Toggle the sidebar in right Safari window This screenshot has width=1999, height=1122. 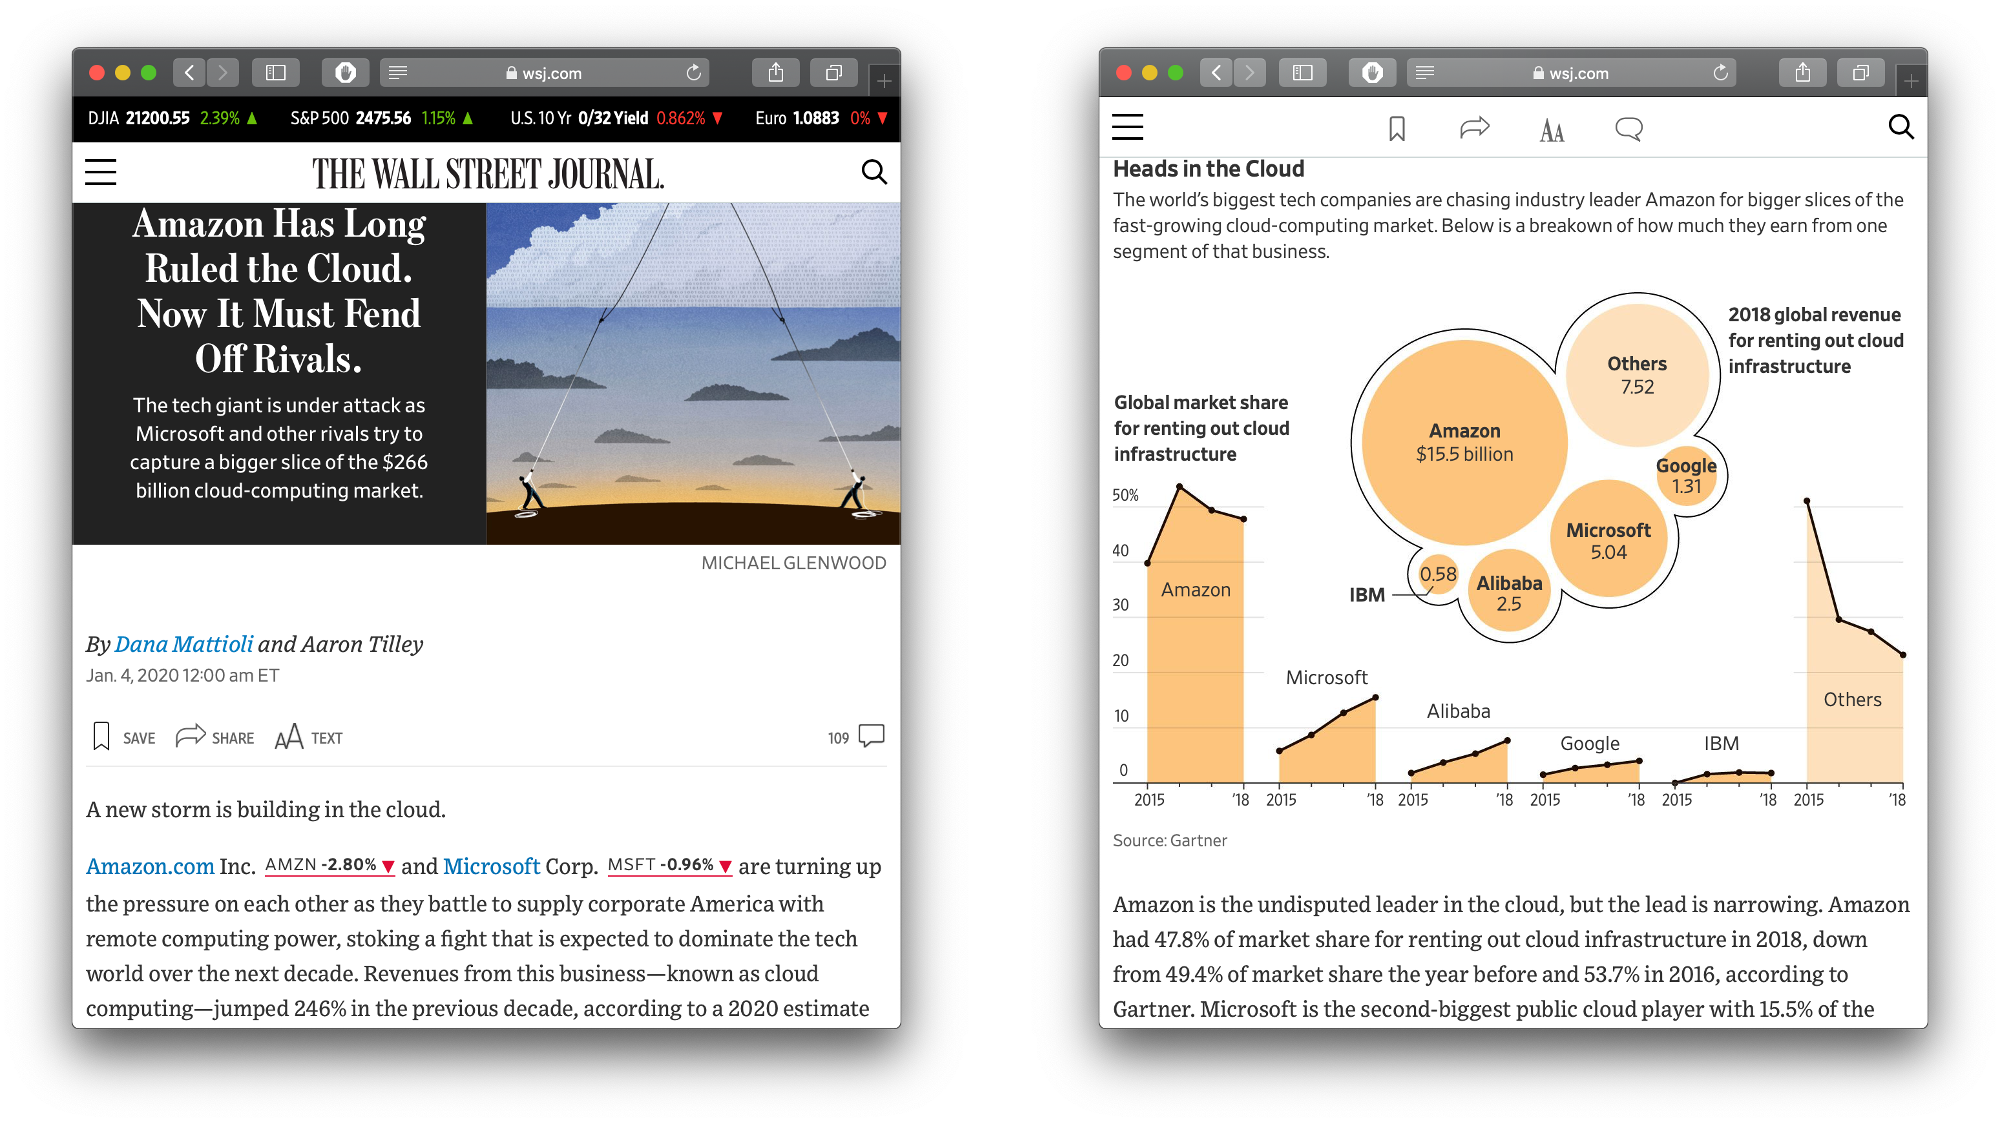coord(1302,73)
